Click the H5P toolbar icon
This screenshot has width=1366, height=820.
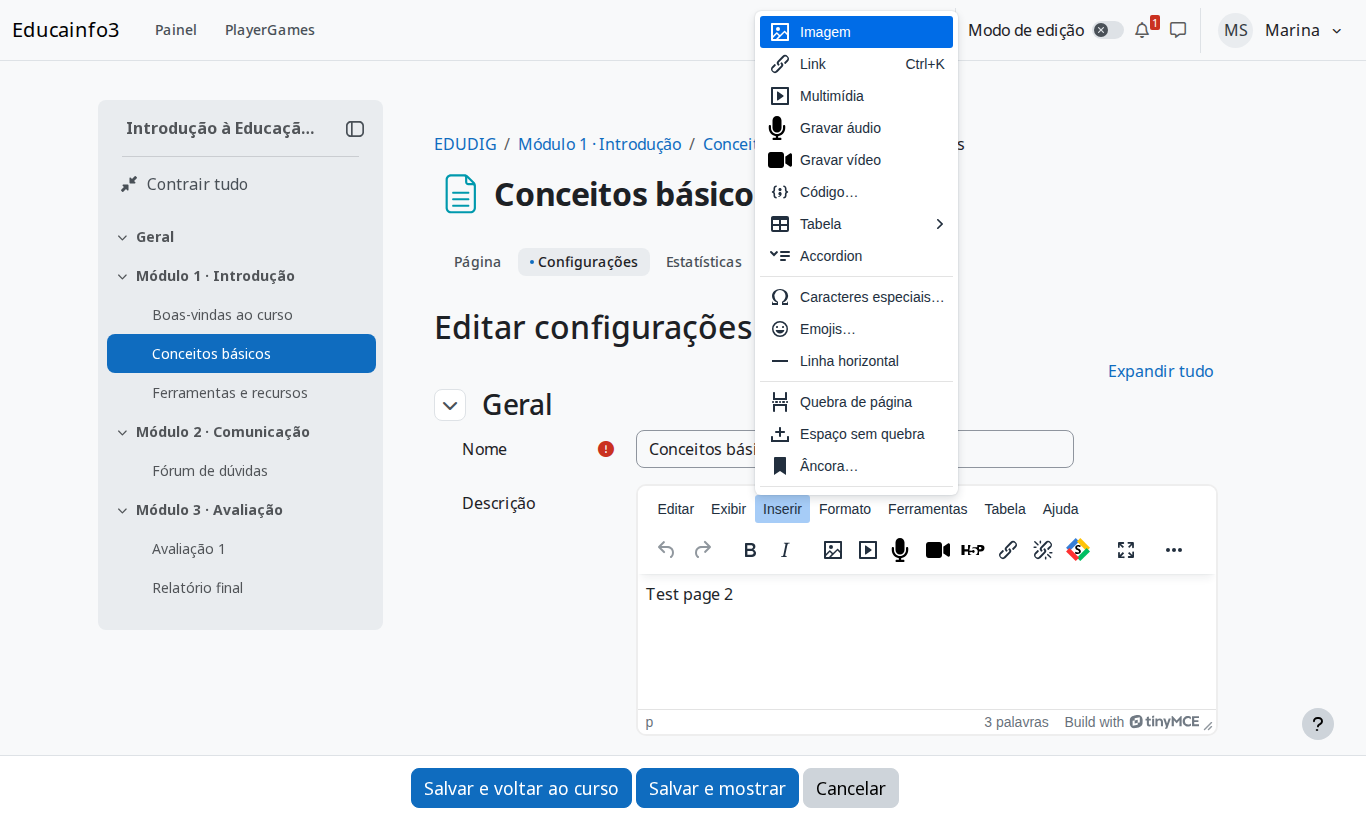coord(973,550)
